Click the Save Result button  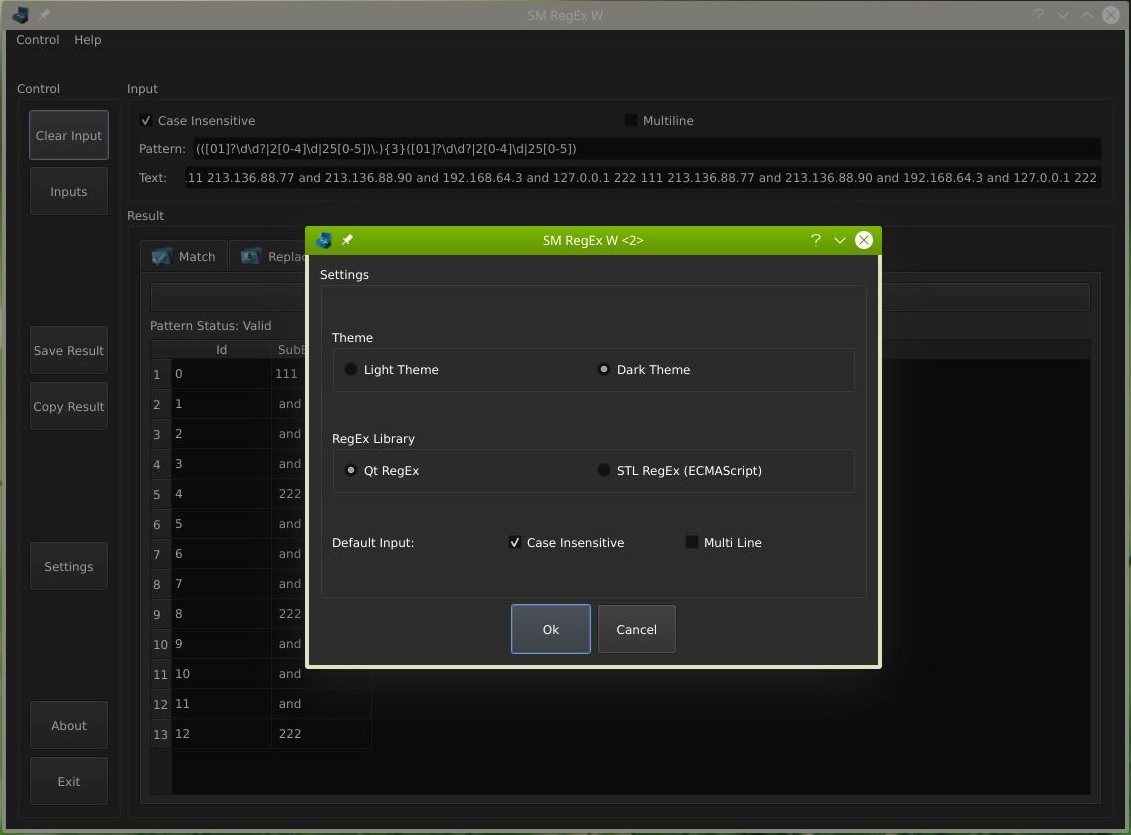69,350
